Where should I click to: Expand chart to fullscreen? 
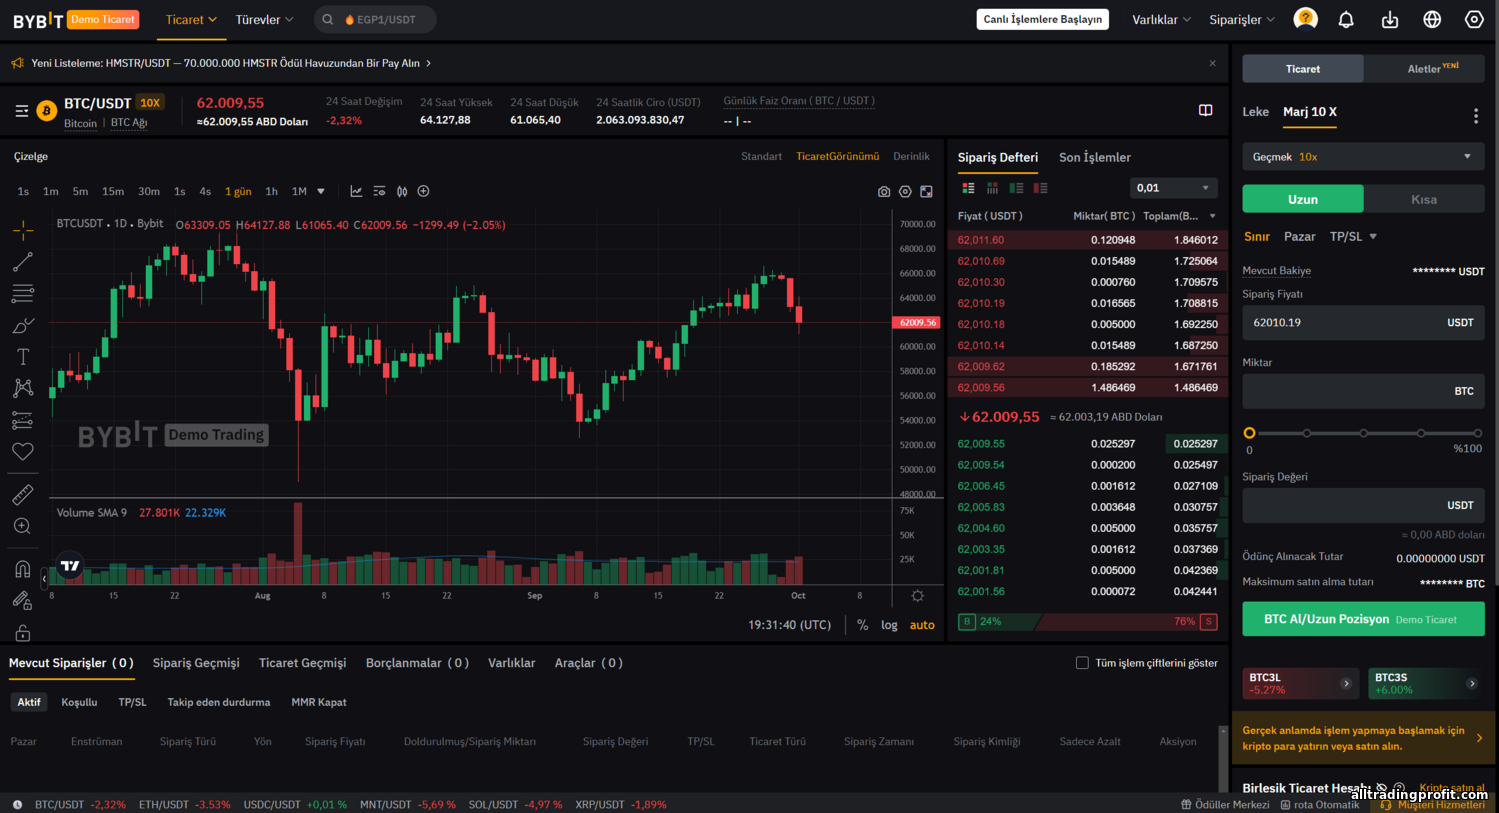927,191
